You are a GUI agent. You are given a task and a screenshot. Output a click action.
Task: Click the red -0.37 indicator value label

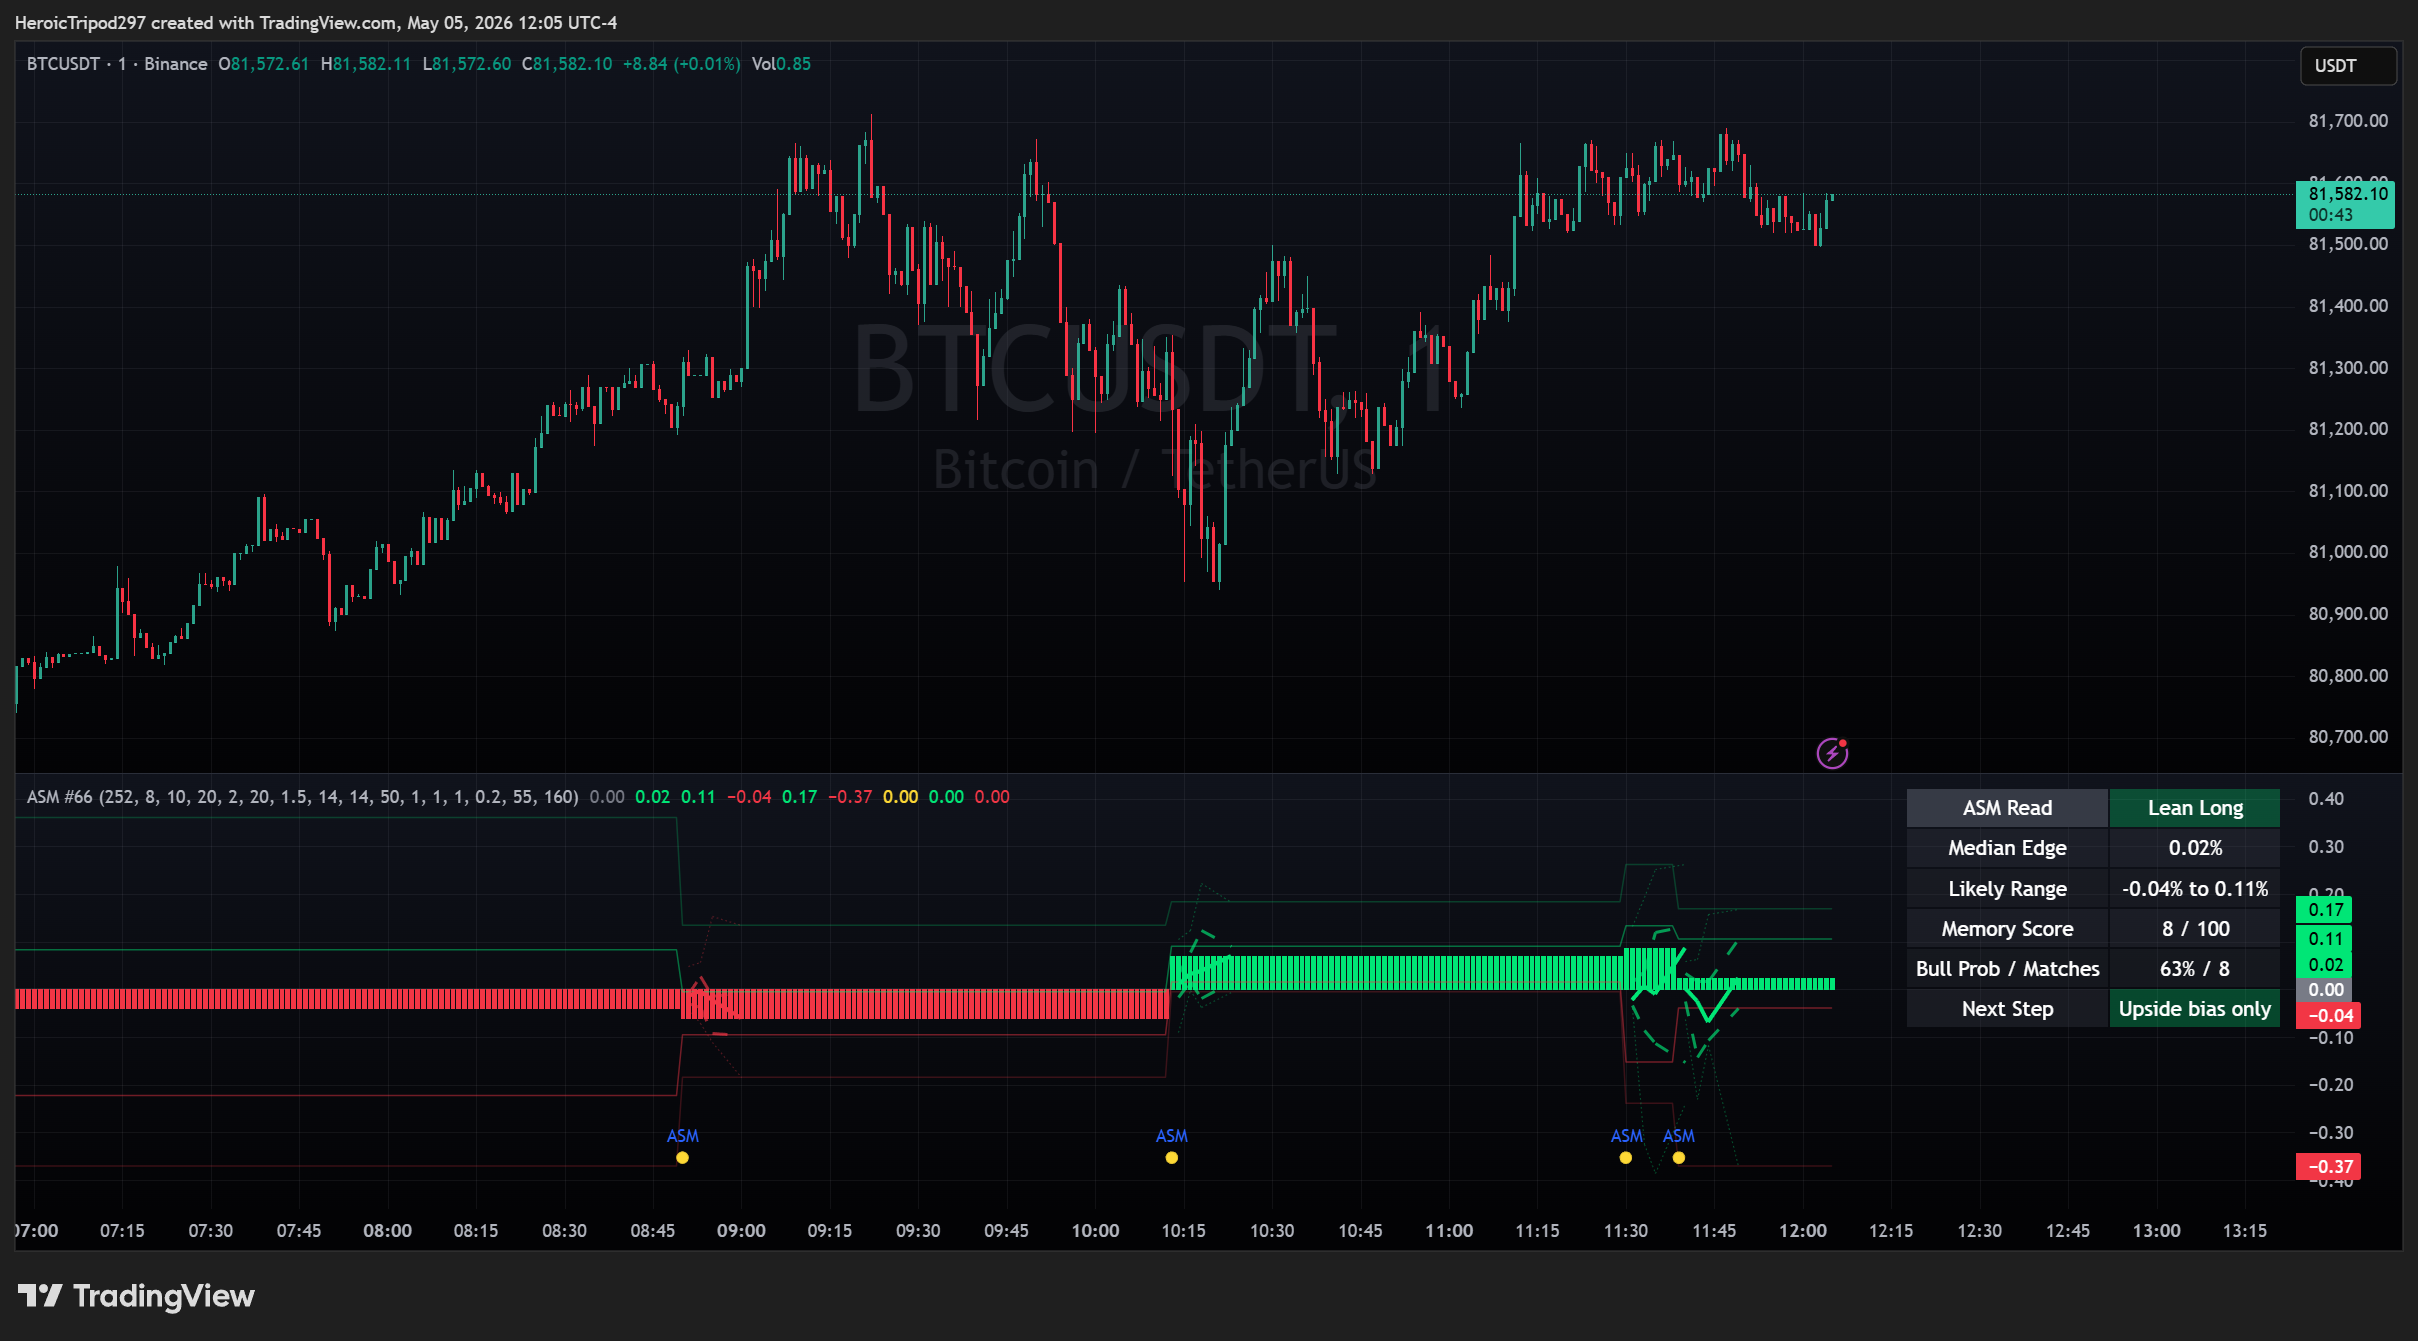coord(2328,1167)
